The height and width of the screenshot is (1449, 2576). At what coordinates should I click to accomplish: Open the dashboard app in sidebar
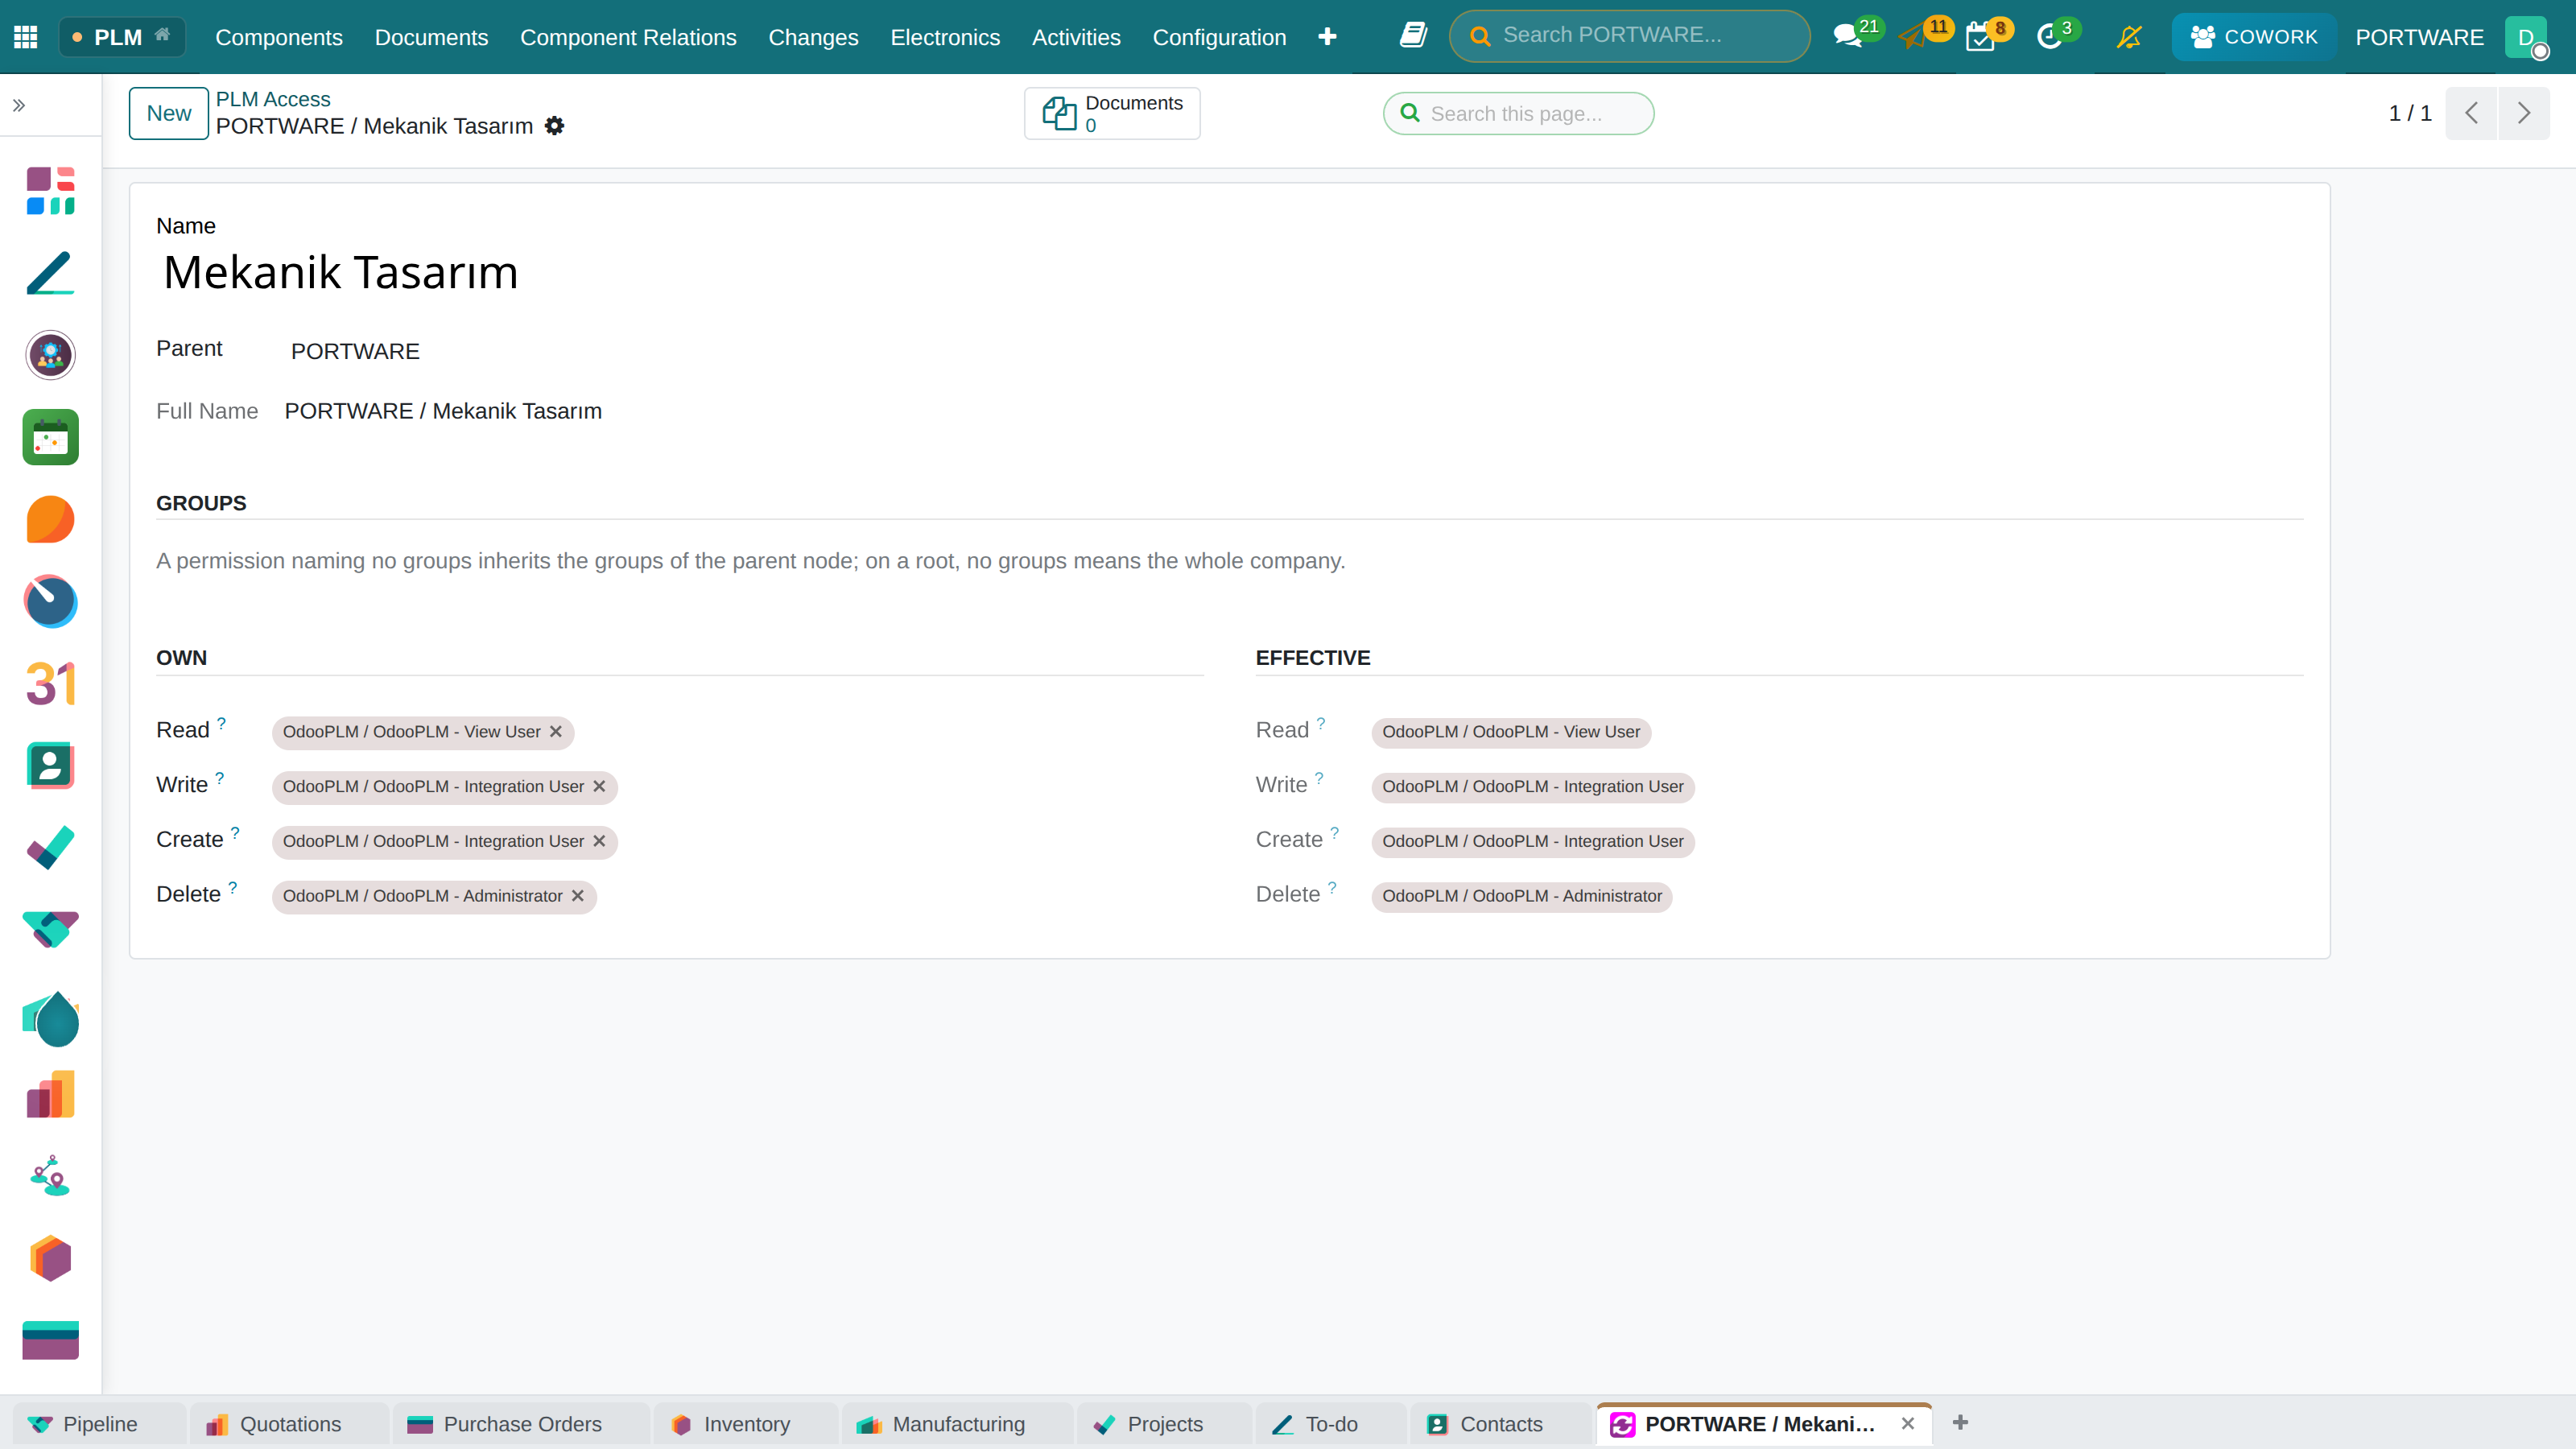click(x=50, y=190)
